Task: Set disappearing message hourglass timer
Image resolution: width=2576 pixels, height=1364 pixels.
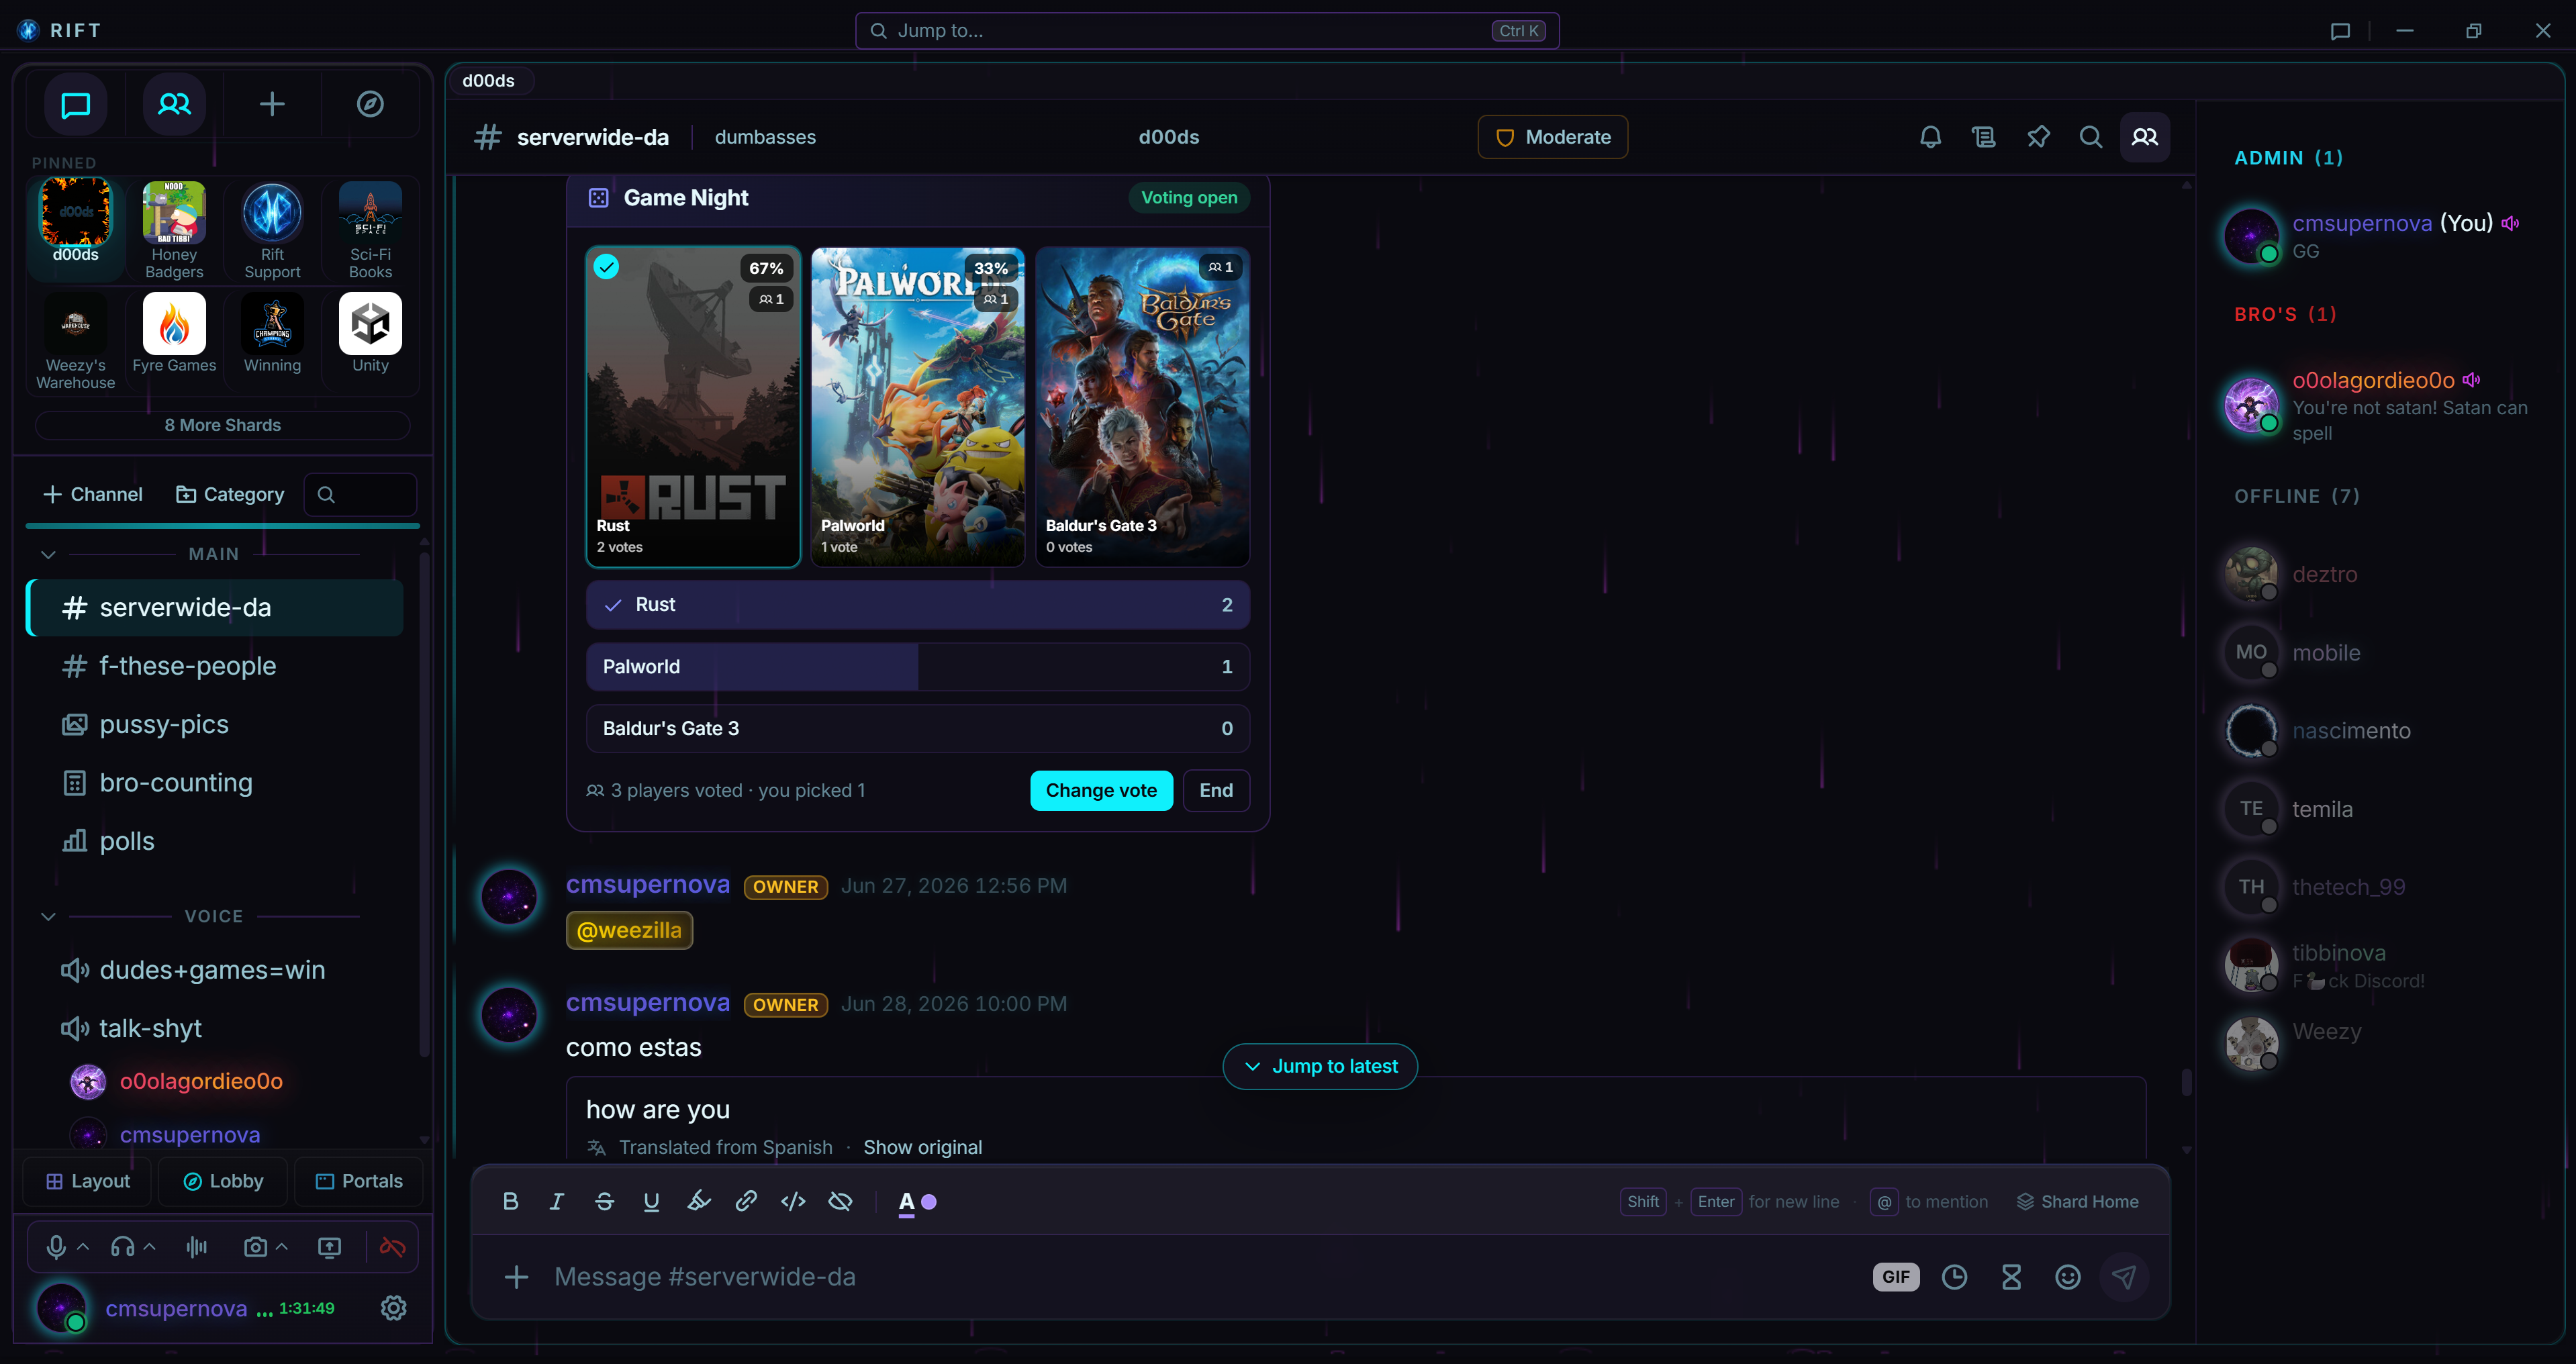Action: [2011, 1276]
